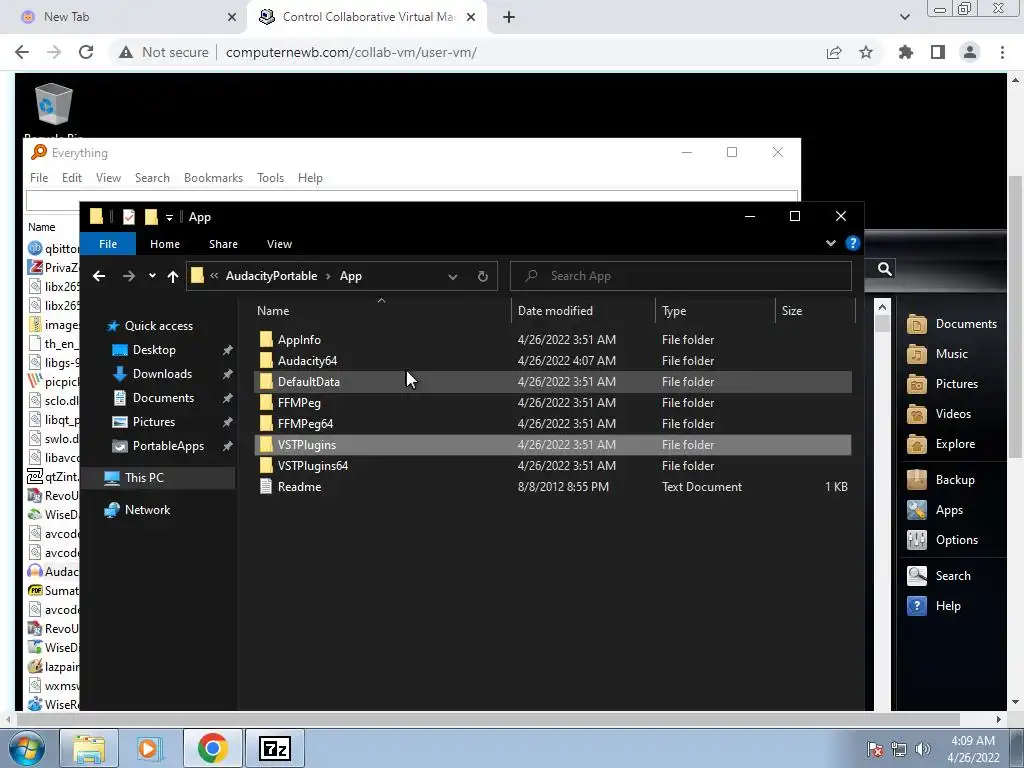The height and width of the screenshot is (768, 1024).
Task: Open Chrome extensions puzzle icon
Action: pyautogui.click(x=905, y=52)
